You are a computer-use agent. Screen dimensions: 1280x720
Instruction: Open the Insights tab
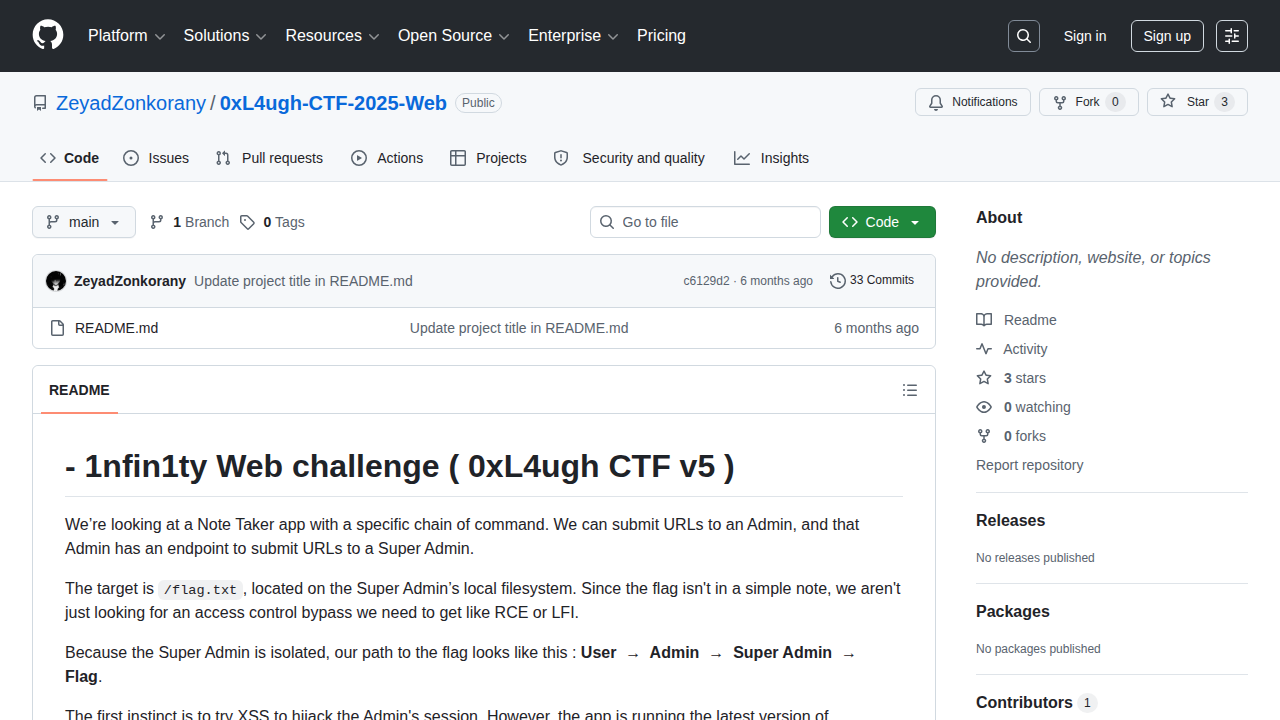coord(771,158)
